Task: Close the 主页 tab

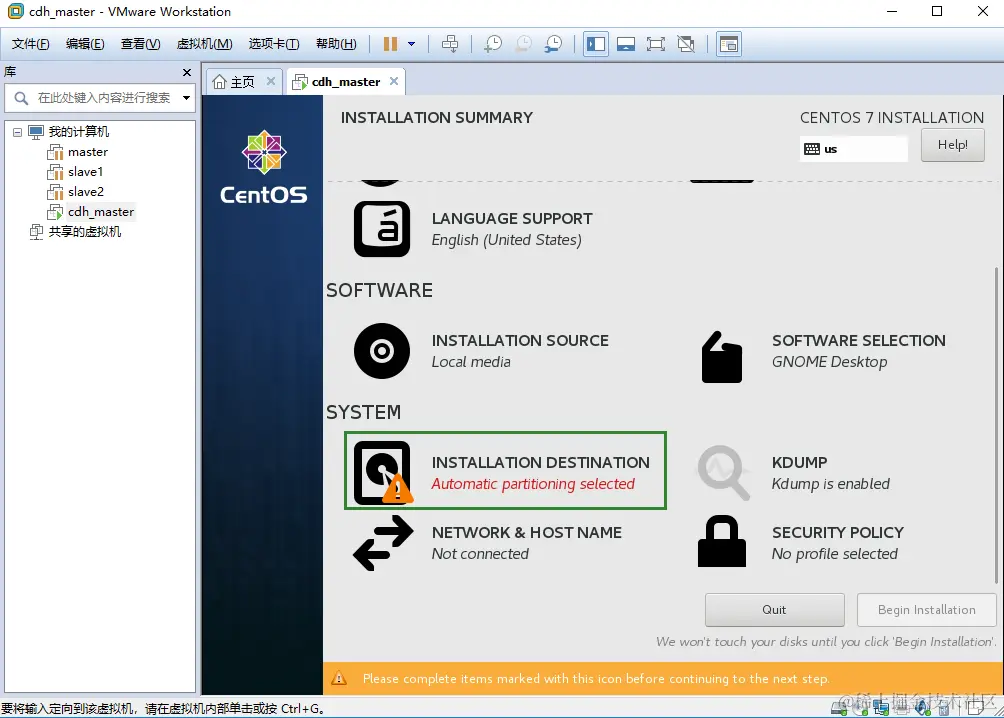Action: pyautogui.click(x=271, y=81)
